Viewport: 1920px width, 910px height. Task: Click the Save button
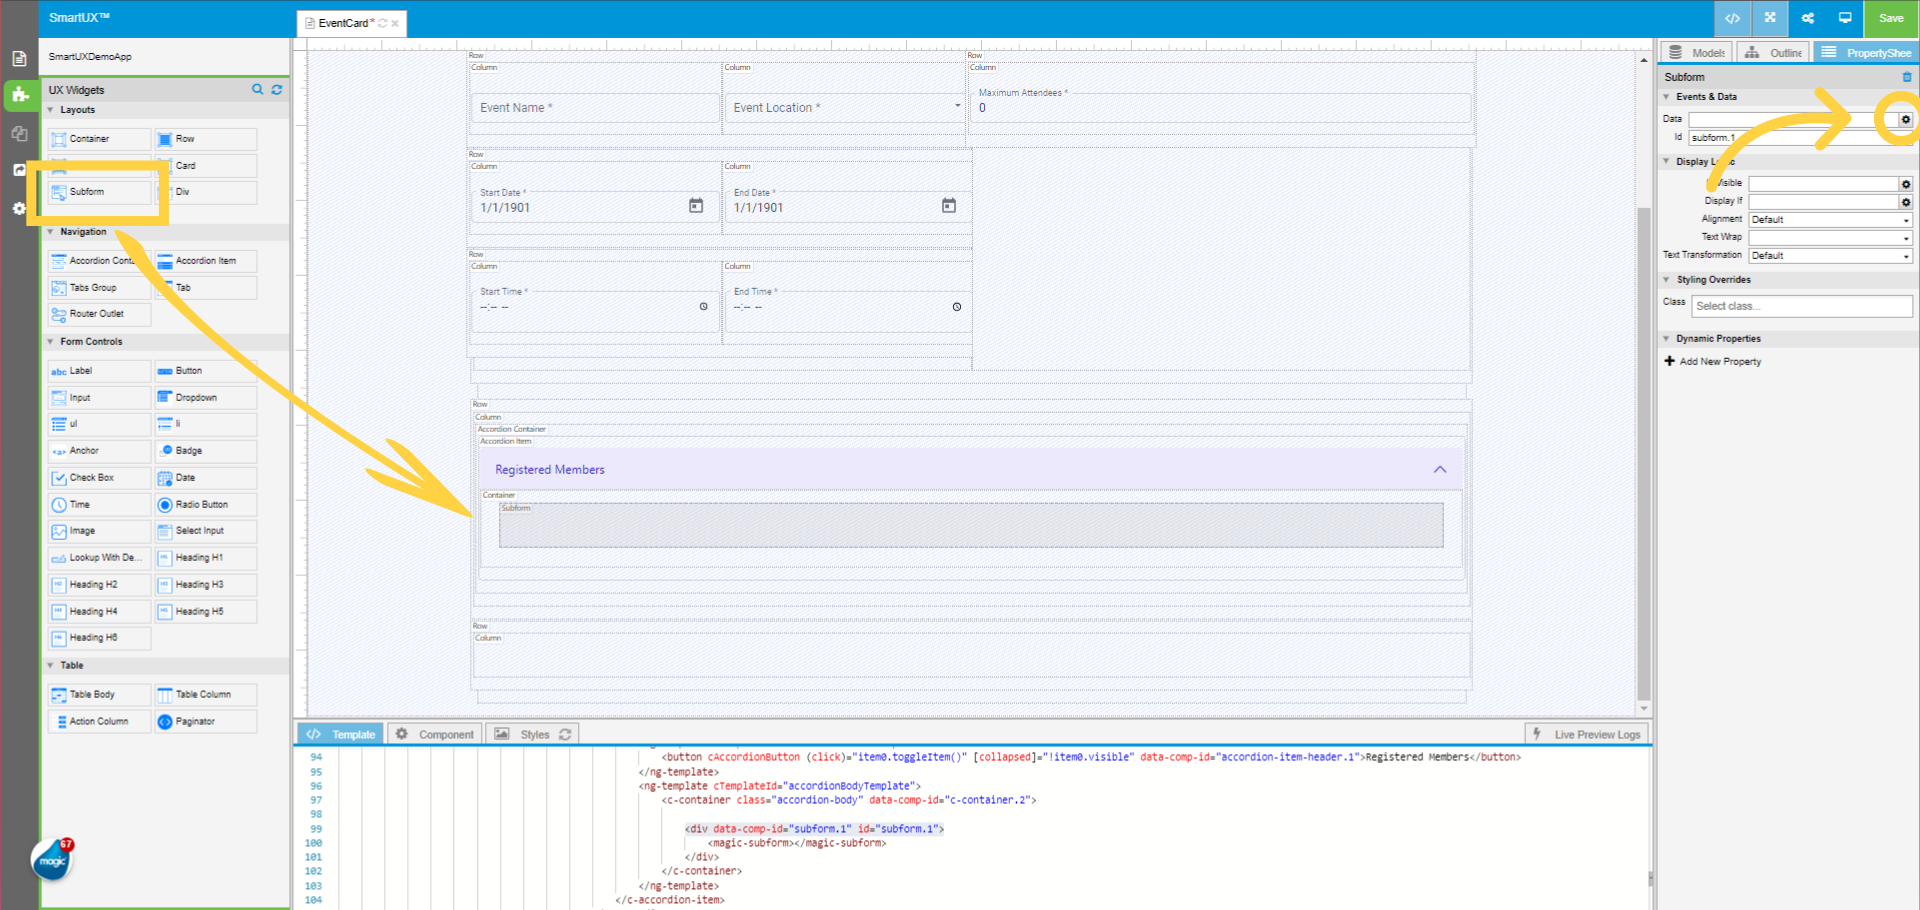(x=1890, y=18)
